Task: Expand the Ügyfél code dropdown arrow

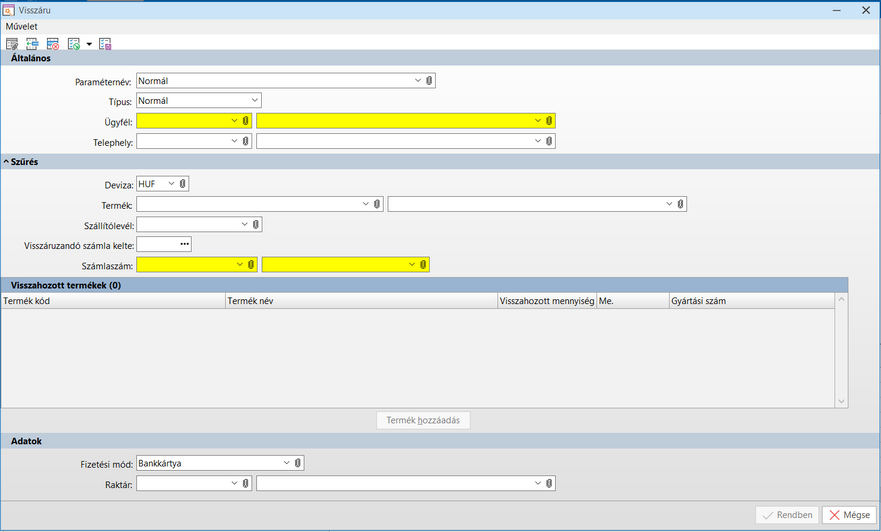Action: coord(234,121)
